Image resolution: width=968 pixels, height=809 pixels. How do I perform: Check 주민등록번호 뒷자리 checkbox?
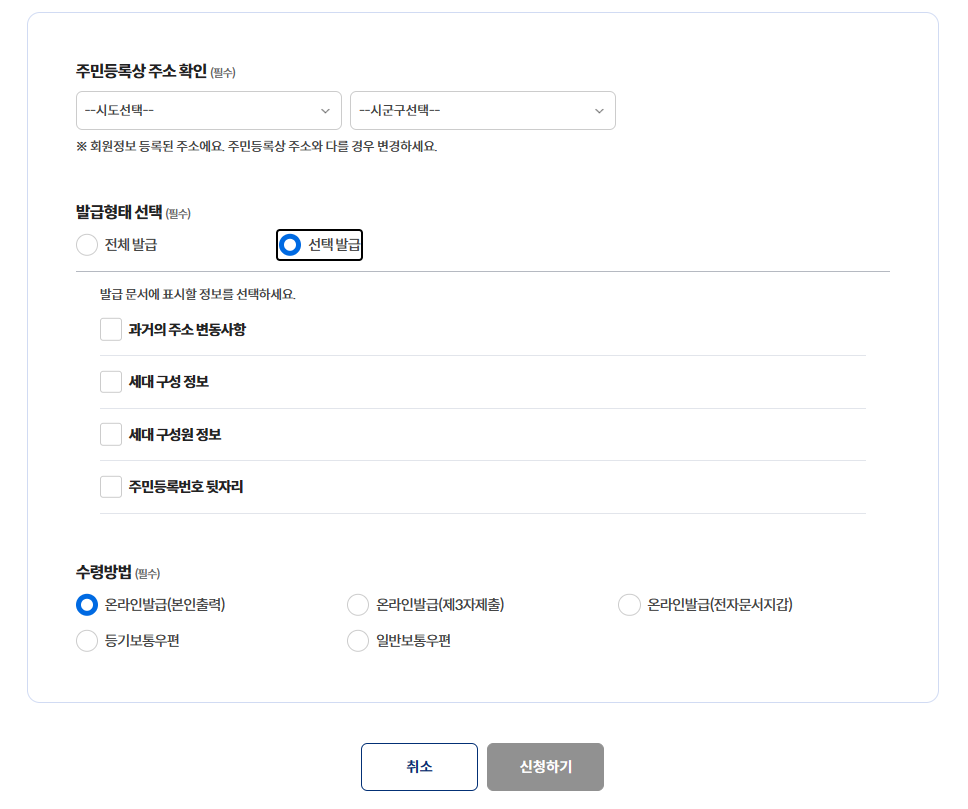click(111, 487)
